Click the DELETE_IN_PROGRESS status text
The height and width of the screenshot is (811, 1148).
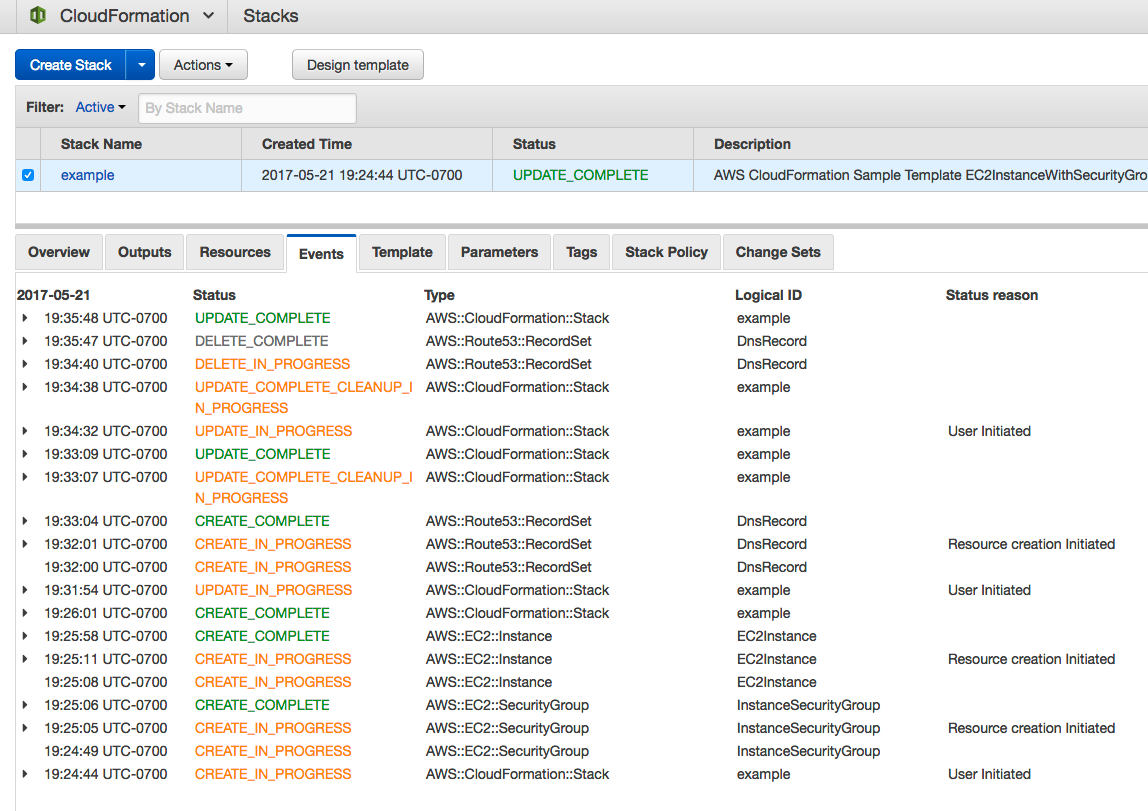[x=272, y=364]
